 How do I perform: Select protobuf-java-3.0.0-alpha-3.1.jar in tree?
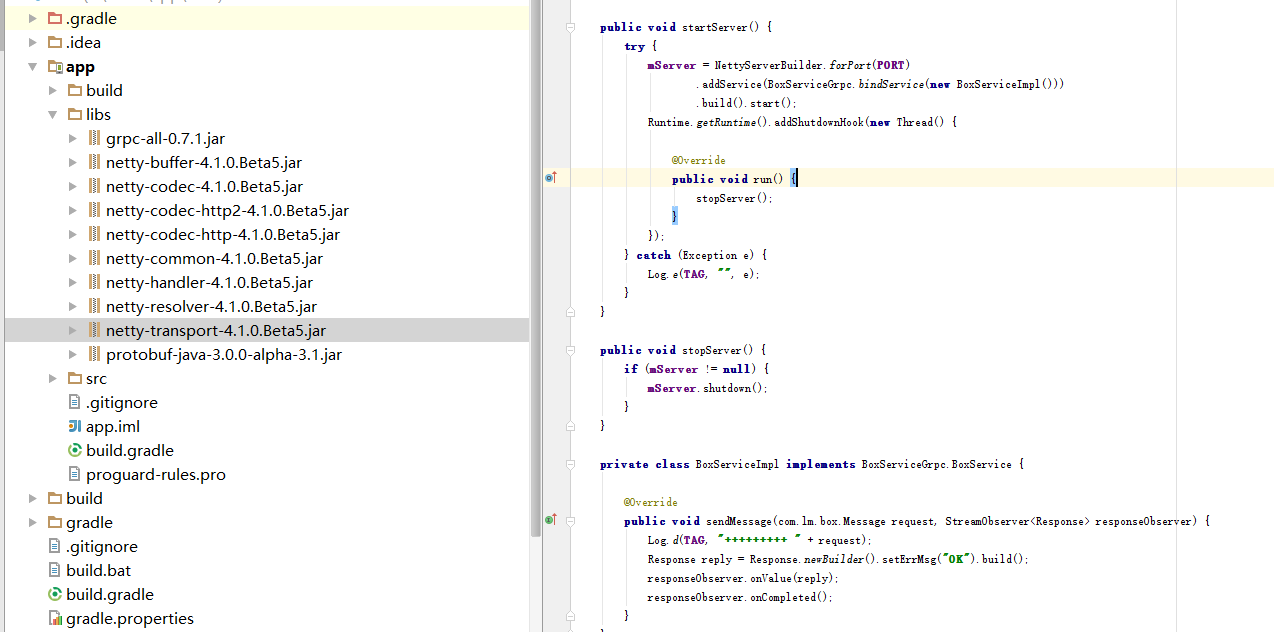click(223, 355)
